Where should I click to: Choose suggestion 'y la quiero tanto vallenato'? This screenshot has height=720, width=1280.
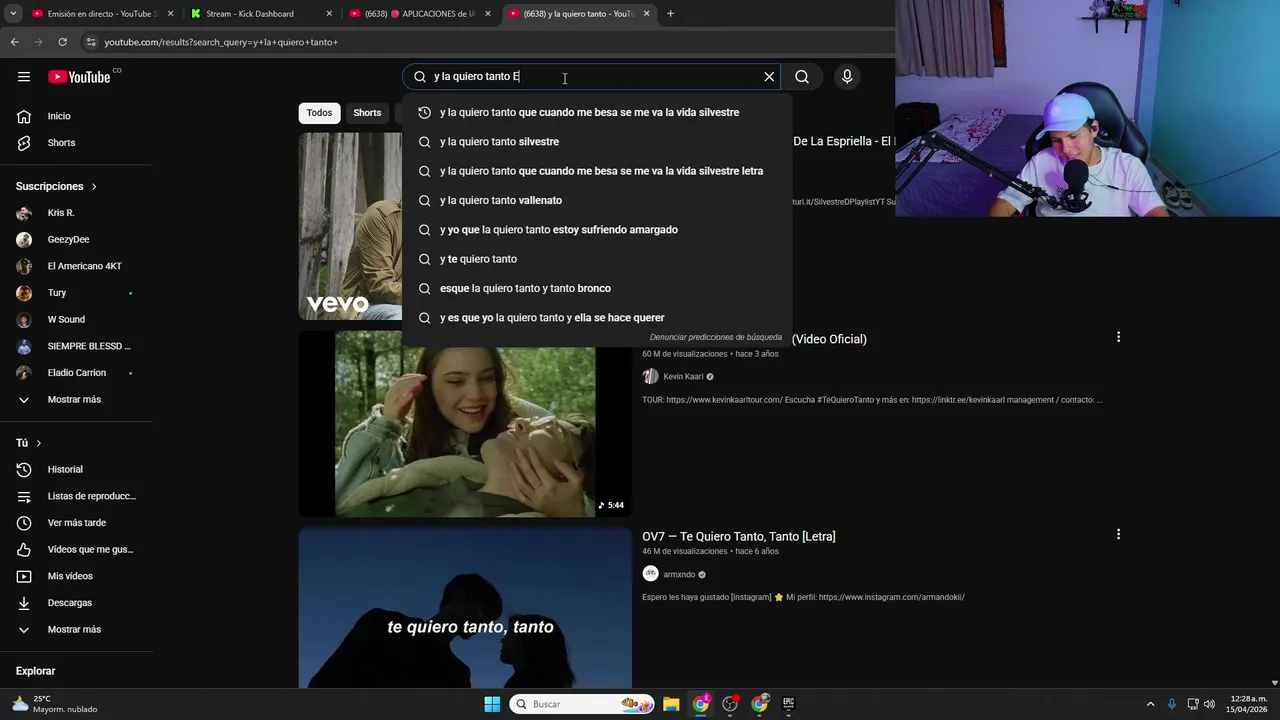click(x=597, y=201)
